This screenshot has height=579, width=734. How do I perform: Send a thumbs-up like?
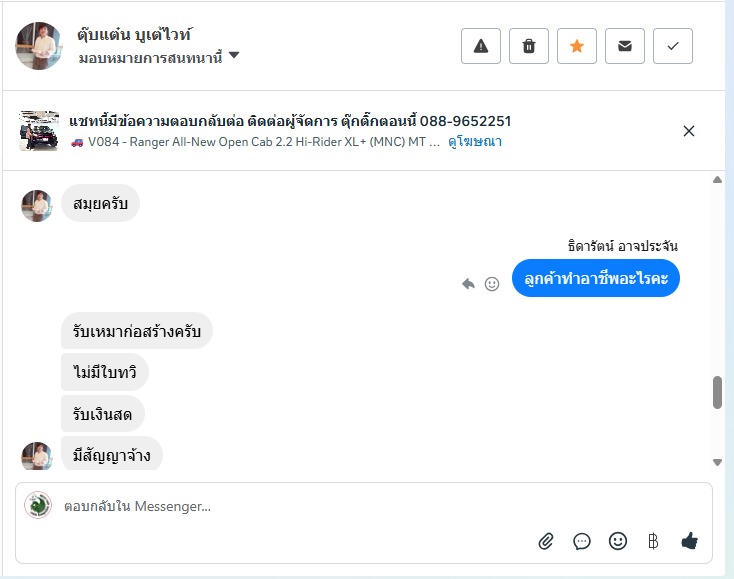pyautogui.click(x=689, y=541)
